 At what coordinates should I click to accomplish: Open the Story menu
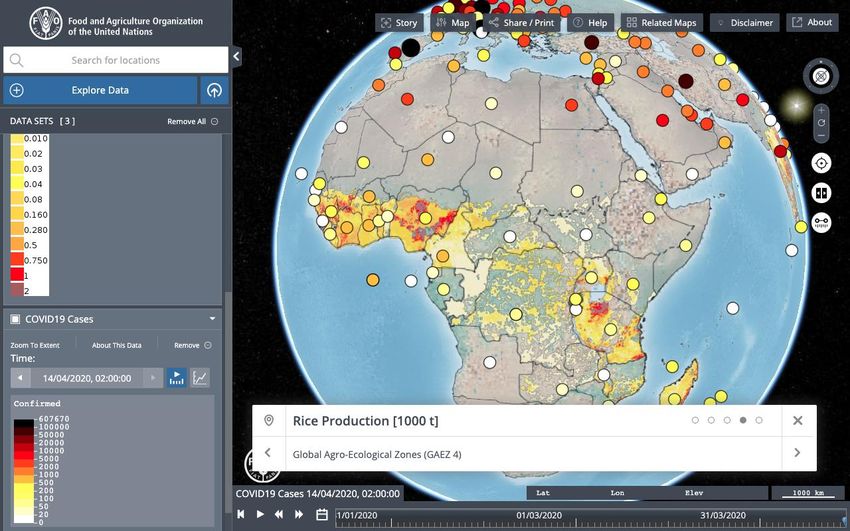click(x=400, y=23)
